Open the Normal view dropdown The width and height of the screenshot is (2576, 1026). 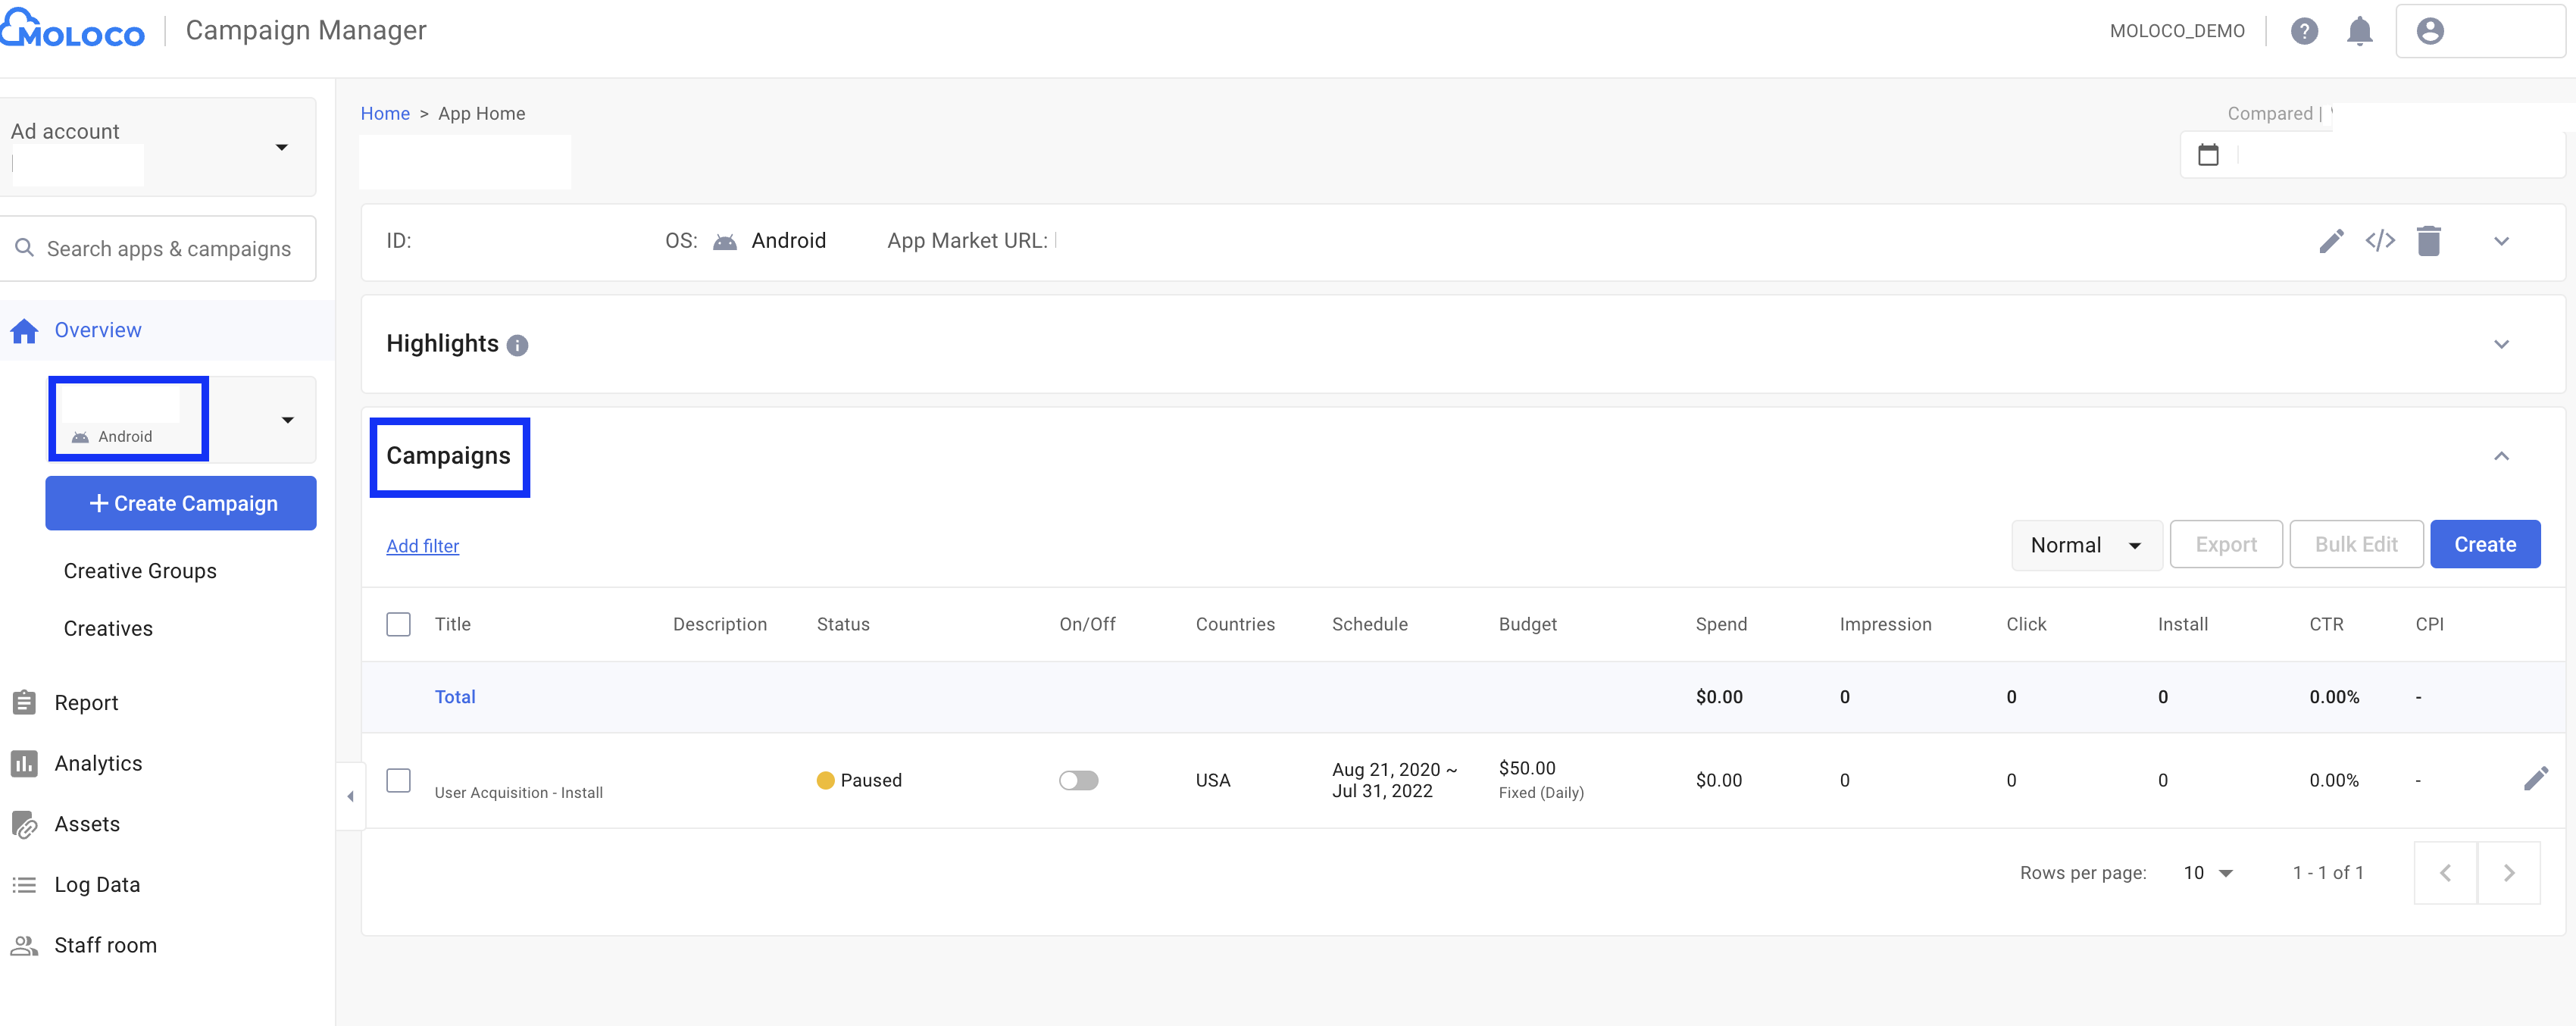tap(2086, 545)
